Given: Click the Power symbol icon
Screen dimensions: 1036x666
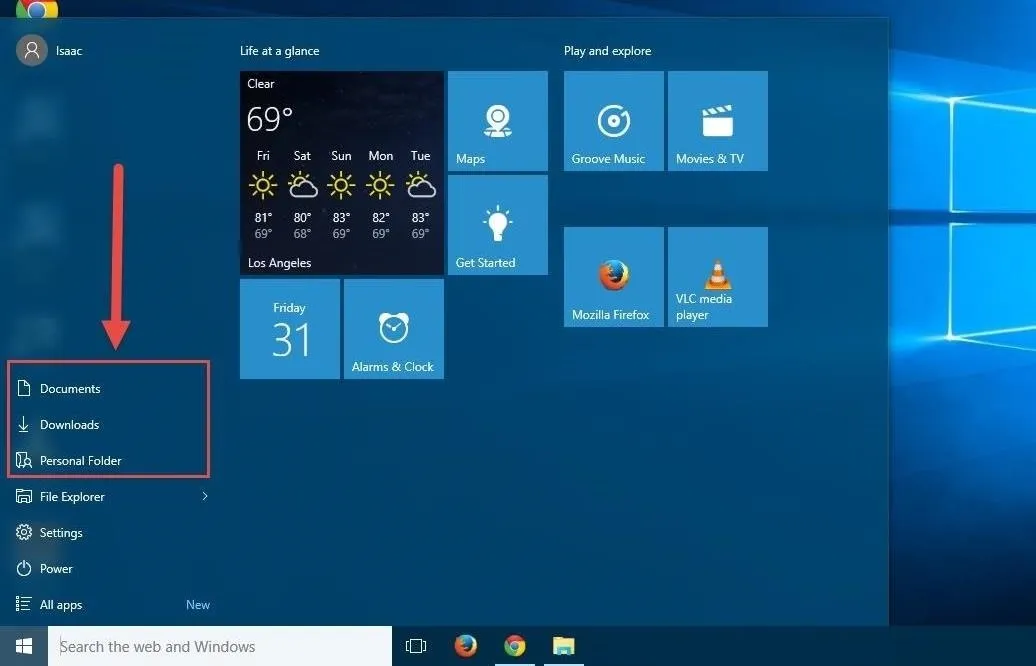Looking at the screenshot, I should [24, 568].
